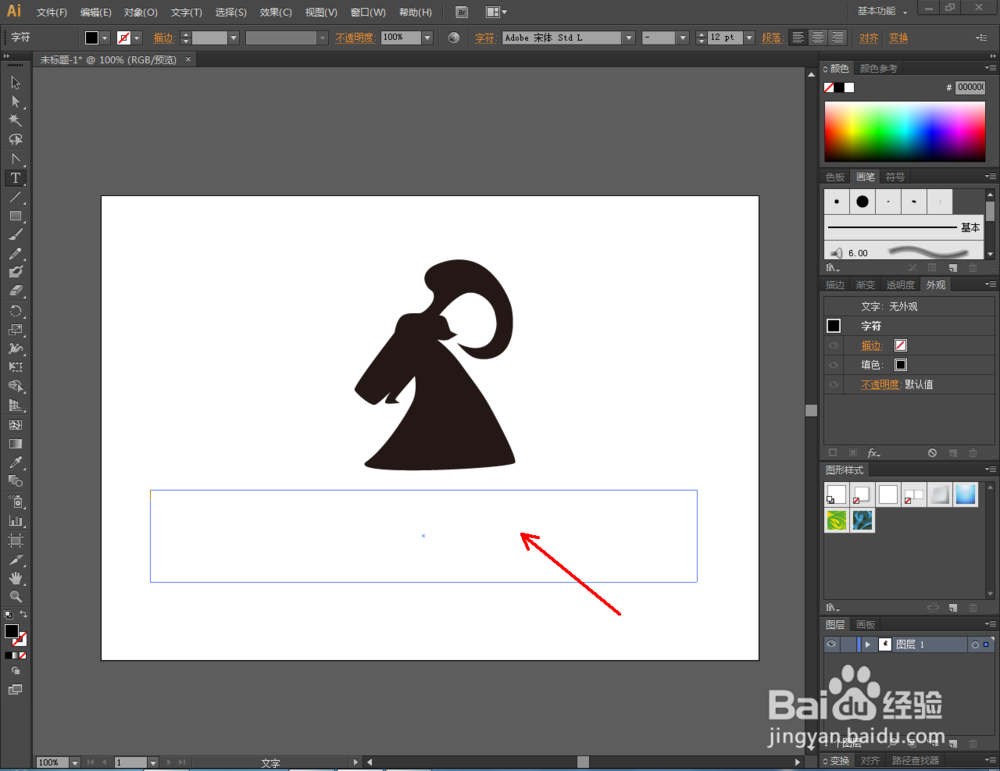Image resolution: width=1000 pixels, height=771 pixels.
Task: Set paragraph align right
Action: [837, 38]
